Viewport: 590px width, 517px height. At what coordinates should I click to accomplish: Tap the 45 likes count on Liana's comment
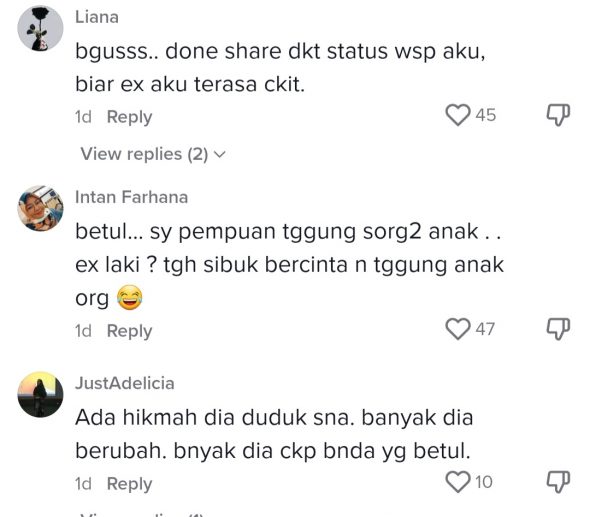pyautogui.click(x=485, y=115)
